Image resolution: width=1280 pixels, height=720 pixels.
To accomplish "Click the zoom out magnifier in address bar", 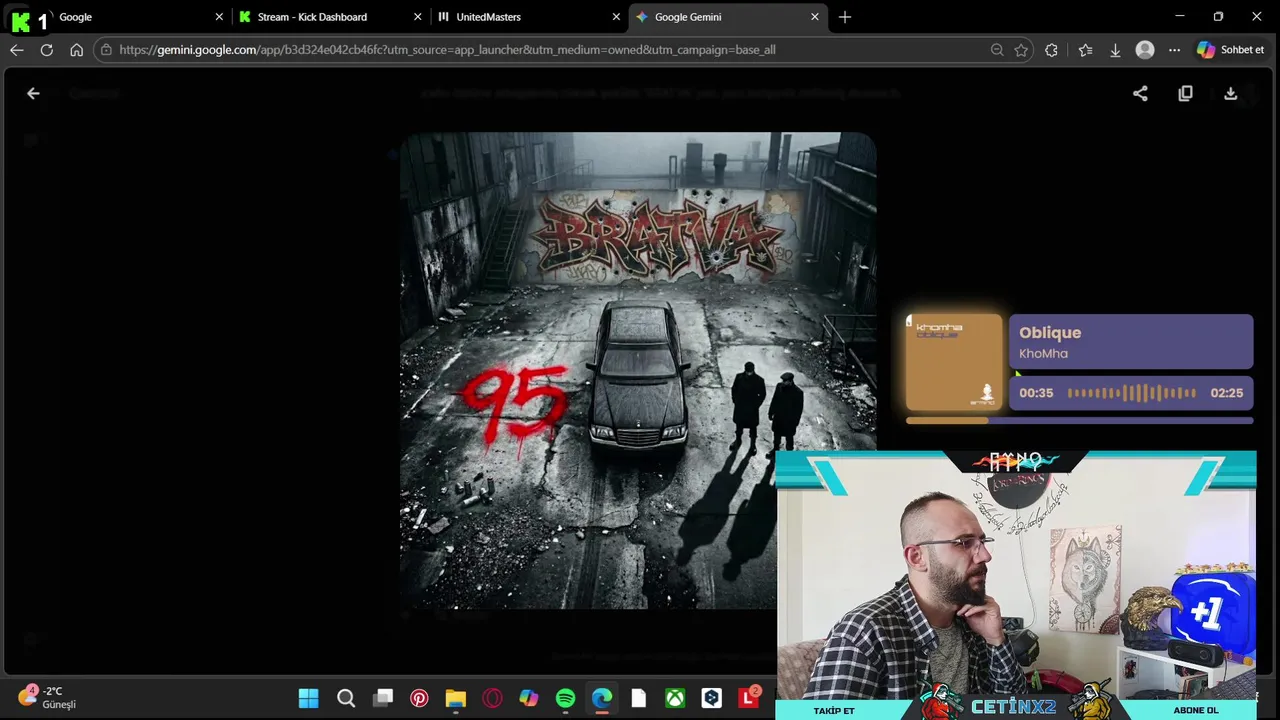I will (997, 50).
